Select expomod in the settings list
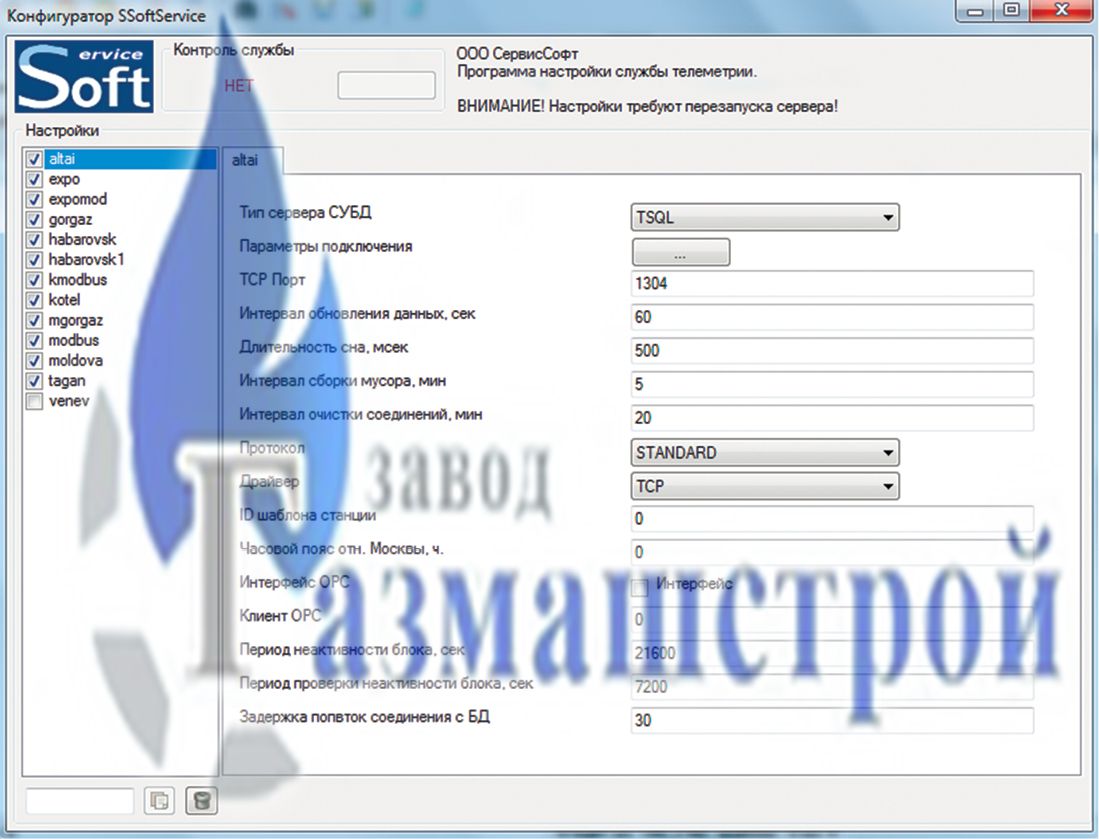The image size is (1099, 839). [x=78, y=200]
